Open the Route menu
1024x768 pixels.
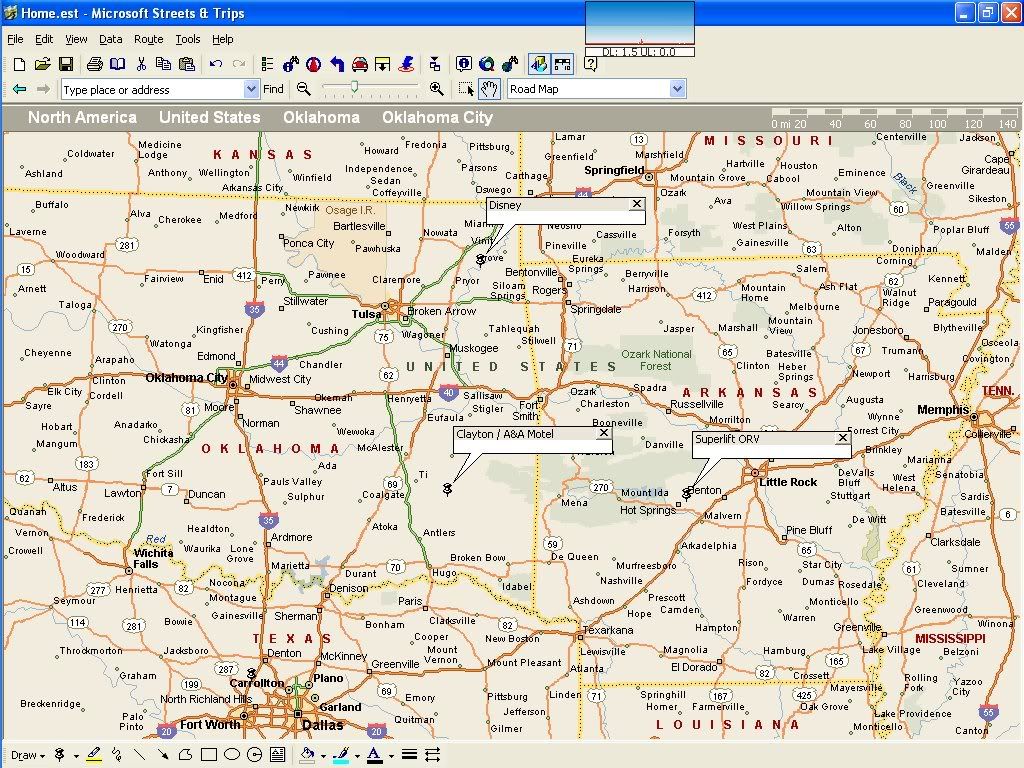(148, 39)
